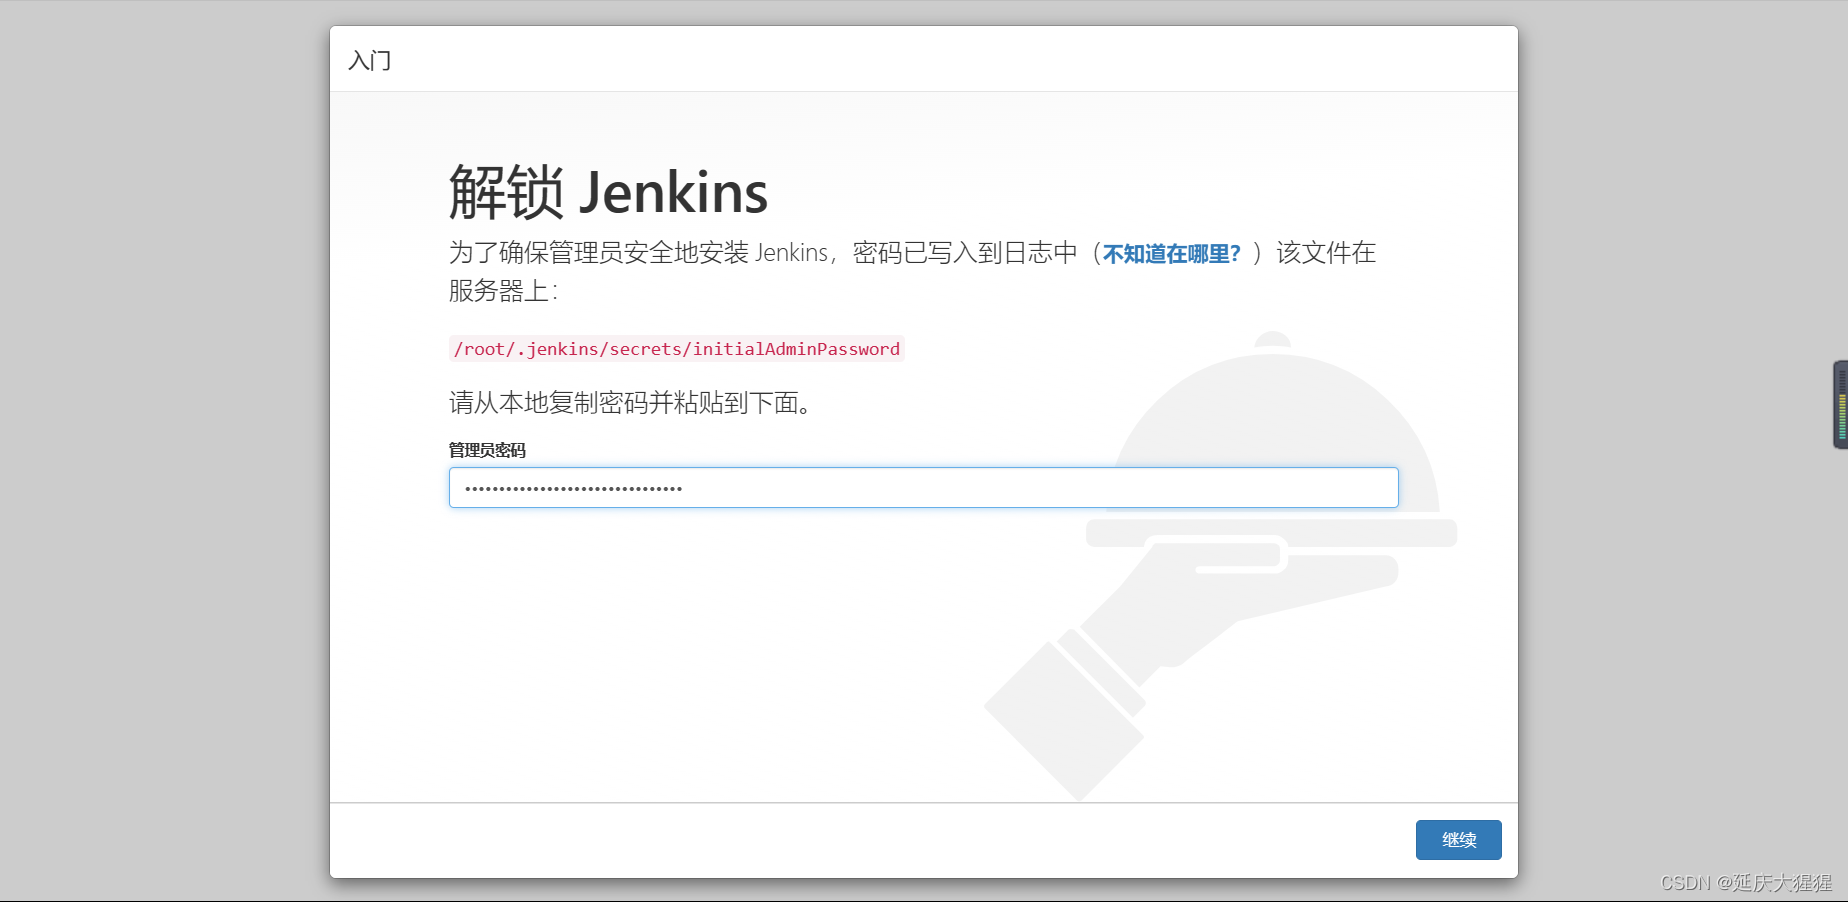Click the 请从本地复制密码并粘贴到下面 instruction text
The height and width of the screenshot is (902, 1848).
click(631, 403)
